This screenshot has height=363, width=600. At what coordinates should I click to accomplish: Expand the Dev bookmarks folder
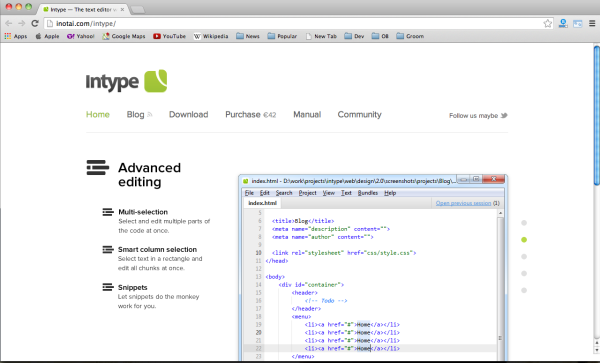point(354,36)
